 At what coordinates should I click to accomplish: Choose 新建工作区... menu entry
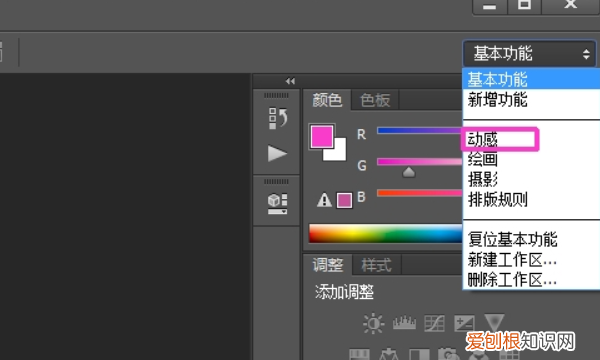point(531,260)
